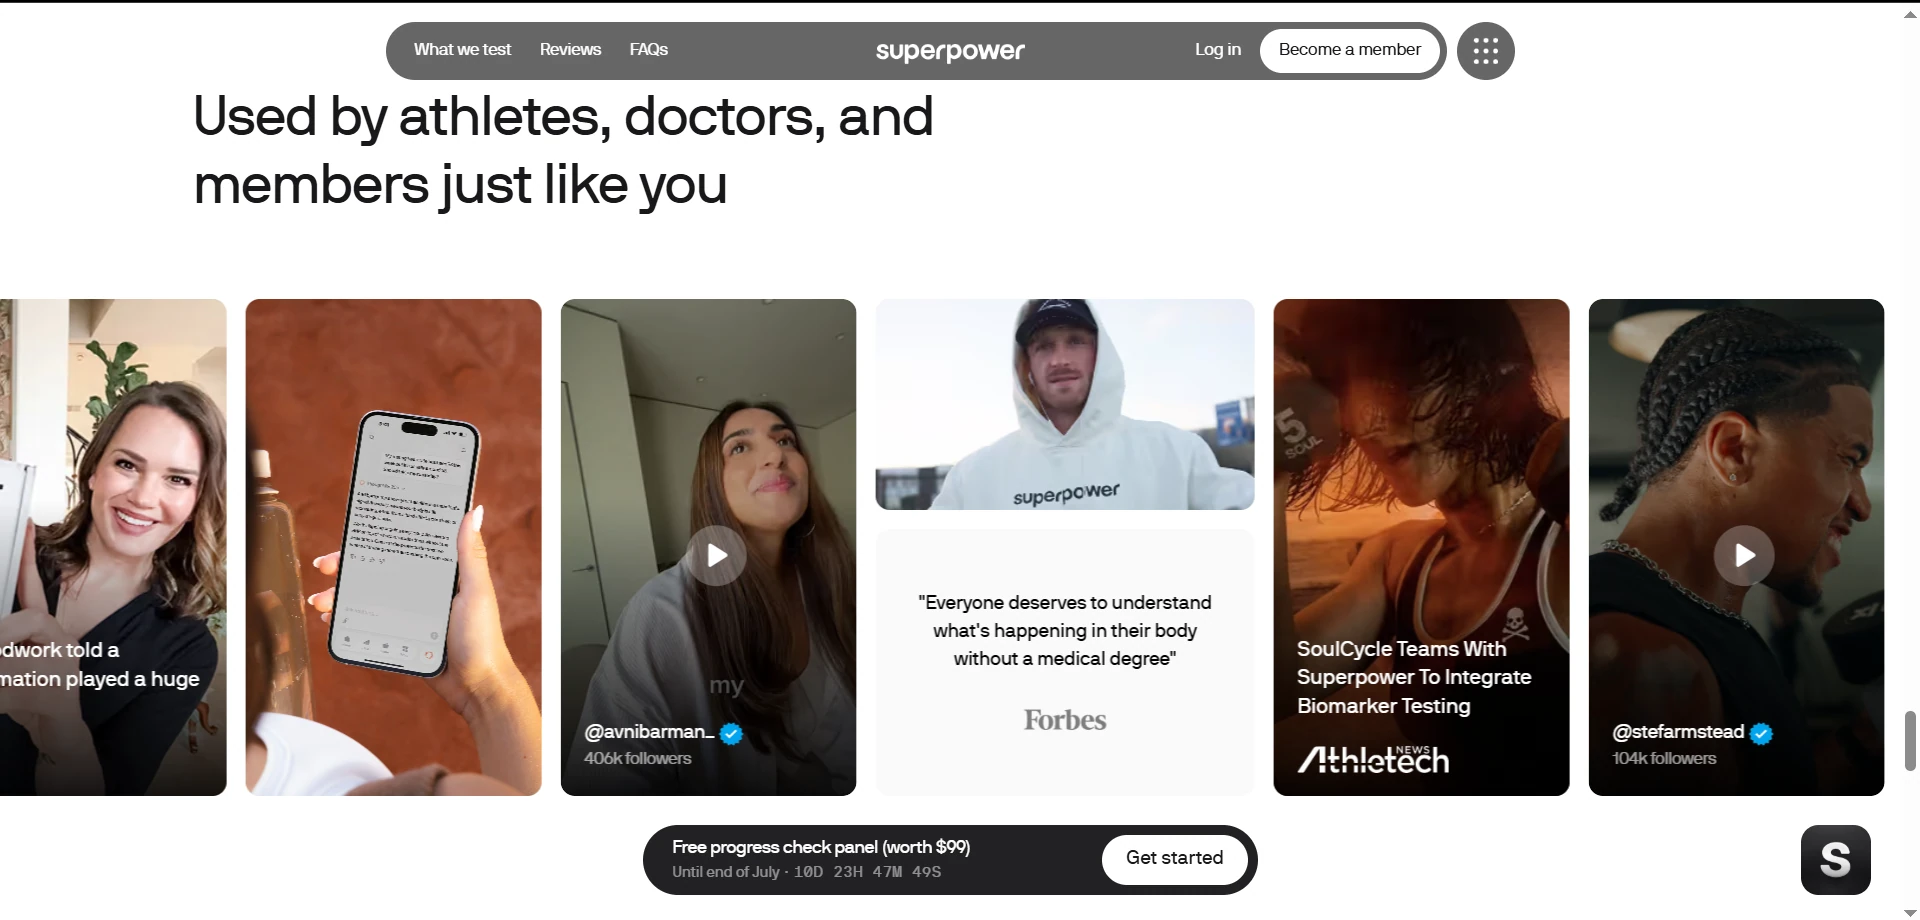Click the black S chat widget icon
This screenshot has width=1920, height=920.
click(x=1835, y=860)
